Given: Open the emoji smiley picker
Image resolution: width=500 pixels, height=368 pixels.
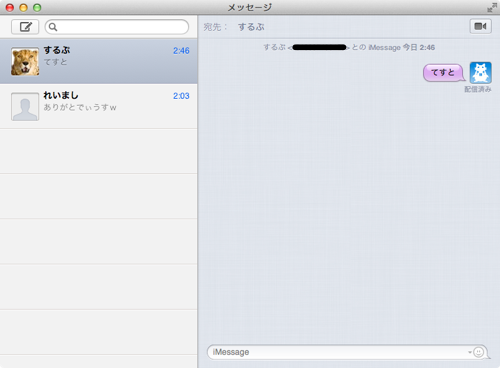Looking at the screenshot, I should [478, 352].
